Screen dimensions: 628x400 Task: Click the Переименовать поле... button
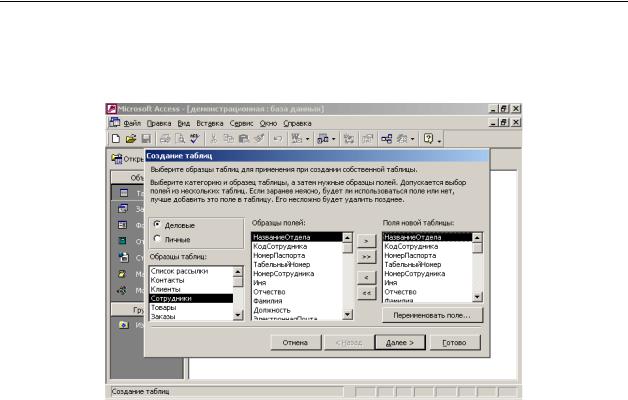[432, 315]
